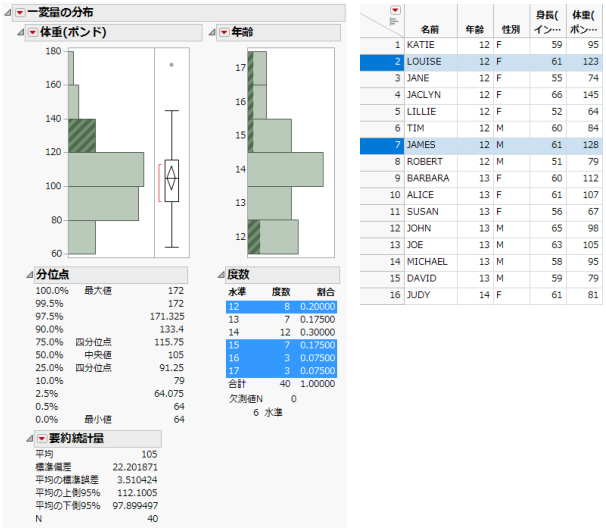The image size is (606, 530).
Task: Open the data table red triangle menu
Action: [395, 10]
